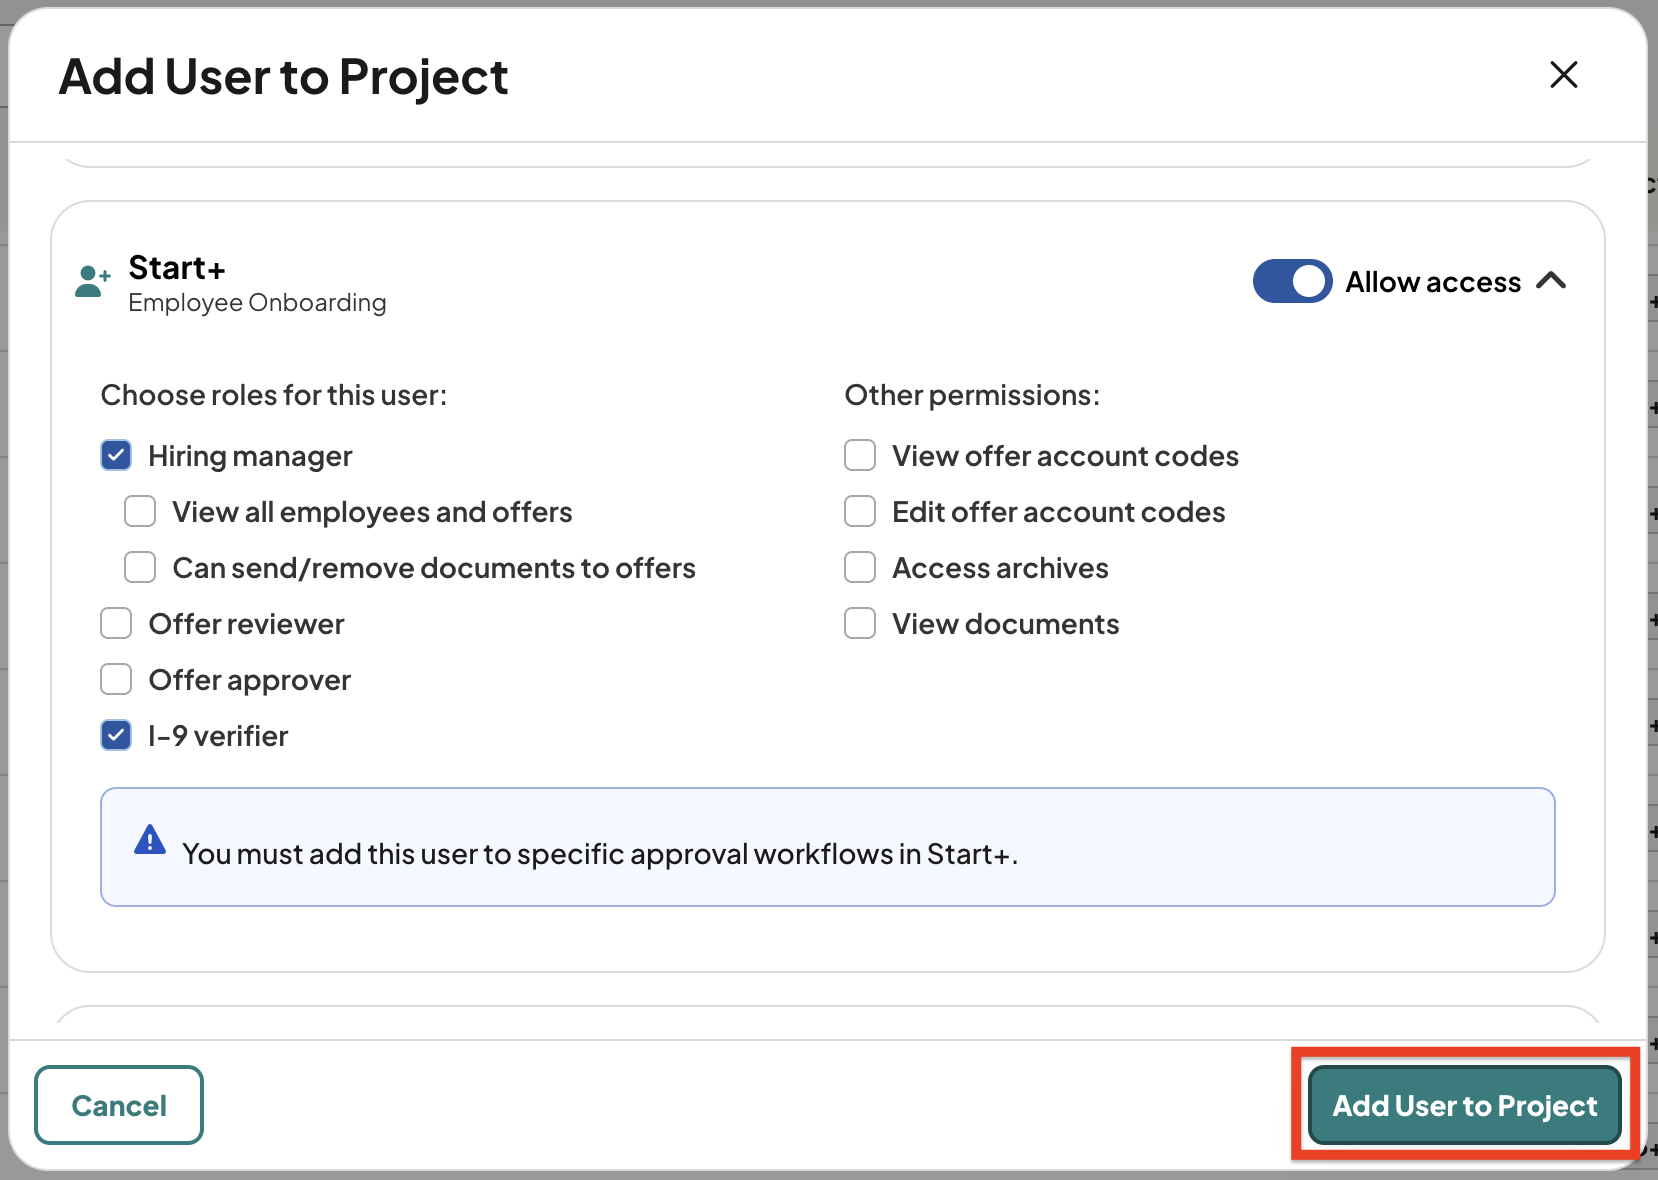Click the Start+ section heading
The width and height of the screenshot is (1658, 1180).
tap(177, 268)
